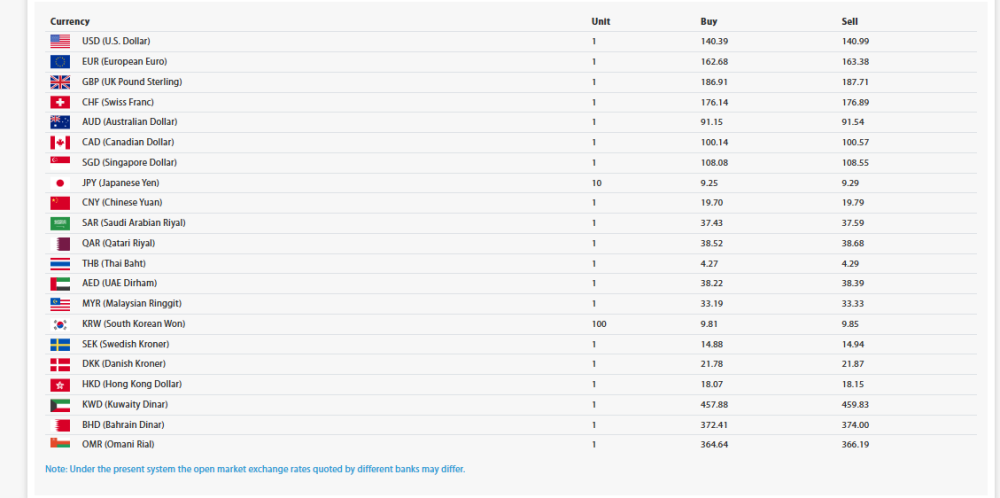The width and height of the screenshot is (1000, 498).
Task: Select the Japanese Yen flag icon
Action: (60, 183)
